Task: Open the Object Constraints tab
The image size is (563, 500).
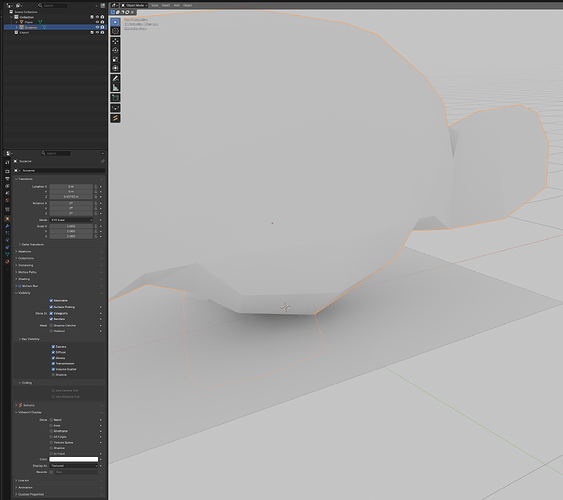Action: point(7,247)
